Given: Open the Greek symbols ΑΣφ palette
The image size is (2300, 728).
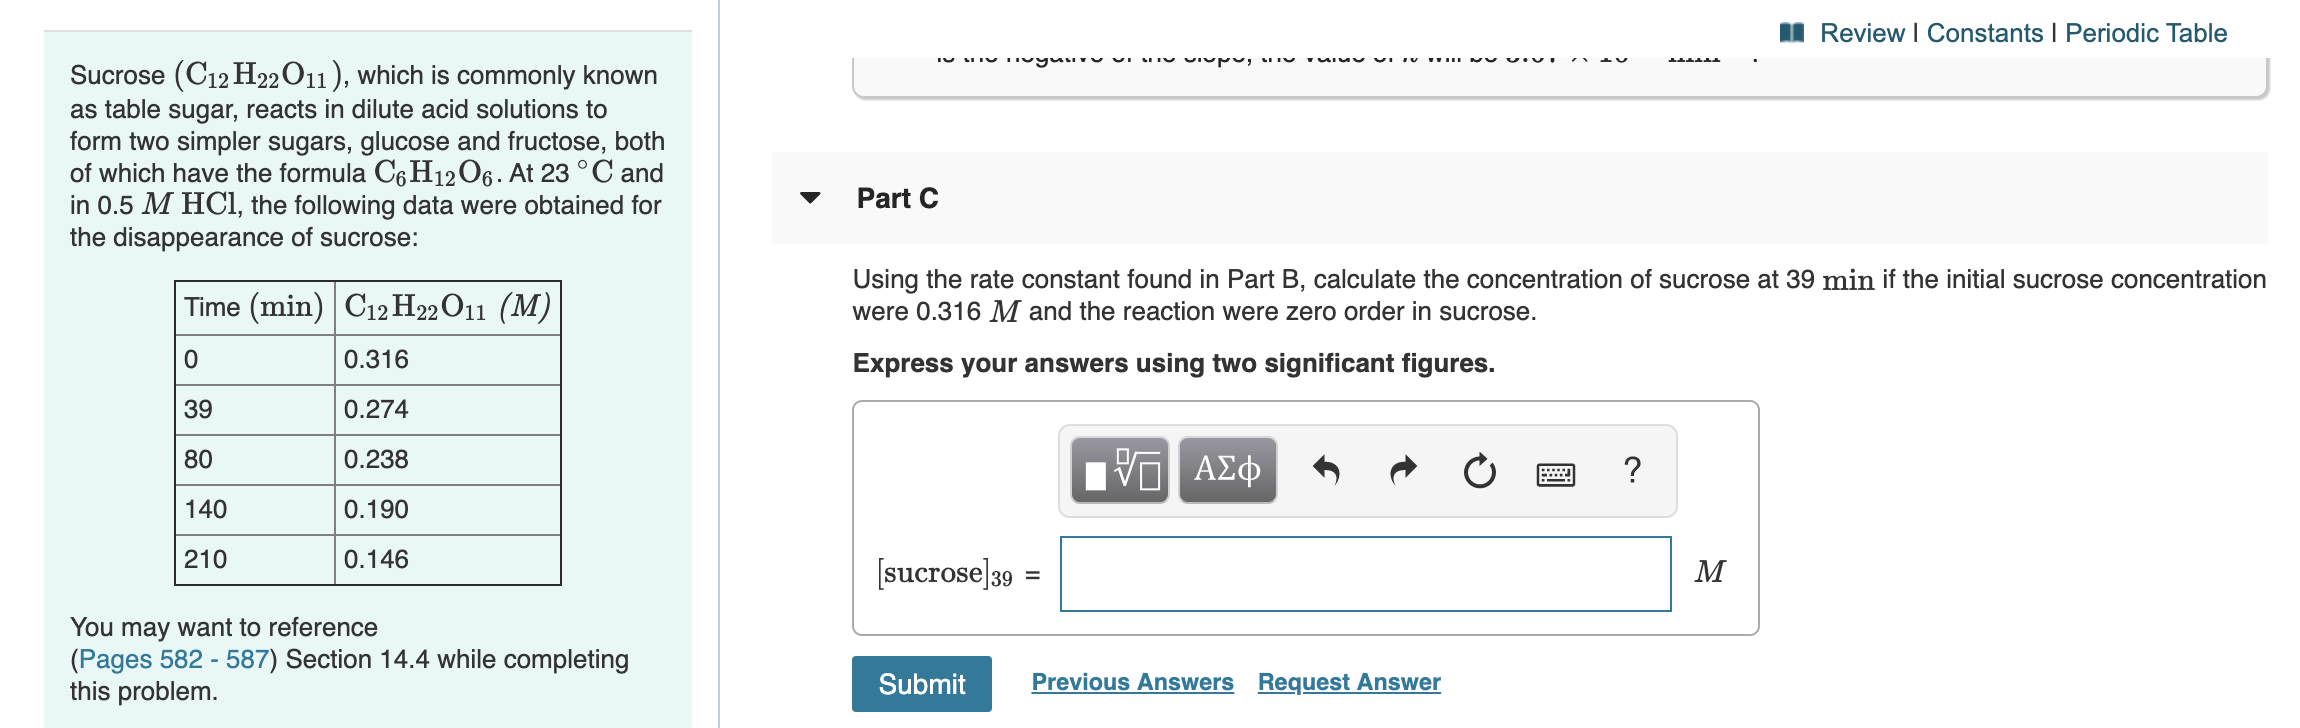Looking at the screenshot, I should click(1227, 470).
